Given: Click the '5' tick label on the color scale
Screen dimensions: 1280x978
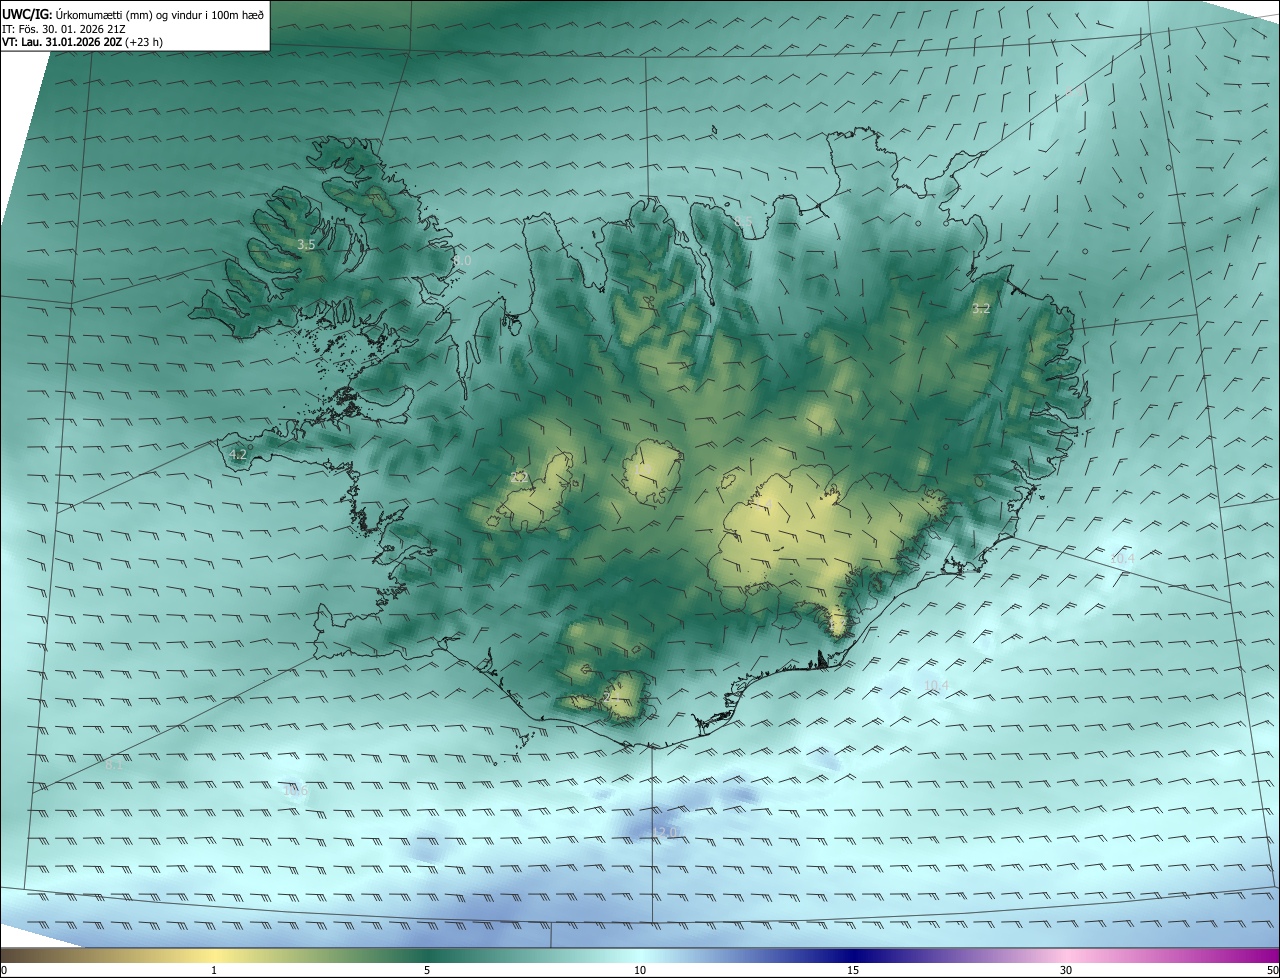Looking at the screenshot, I should (427, 970).
